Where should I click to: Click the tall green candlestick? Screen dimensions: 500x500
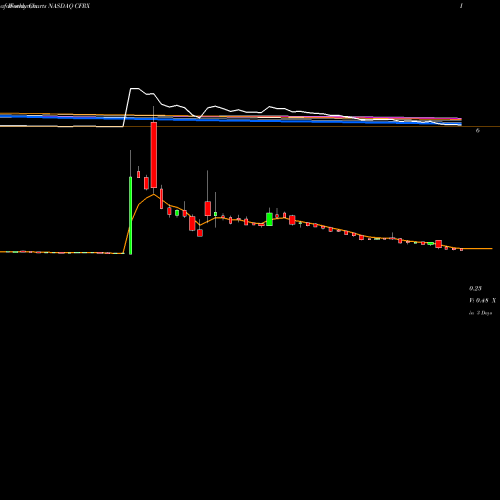point(130,216)
